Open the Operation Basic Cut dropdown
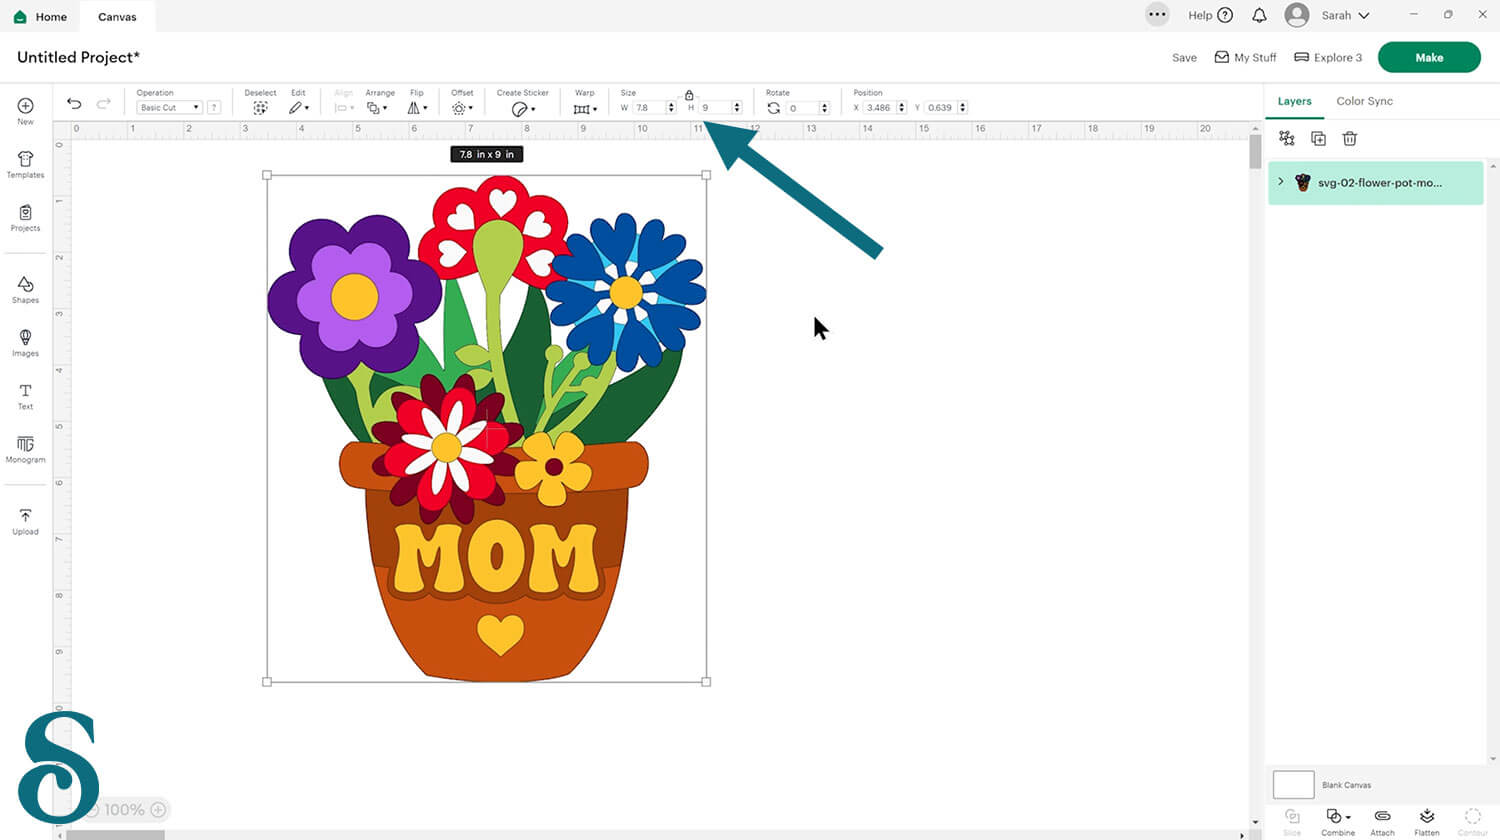Image resolution: width=1500 pixels, height=840 pixels. 169,108
